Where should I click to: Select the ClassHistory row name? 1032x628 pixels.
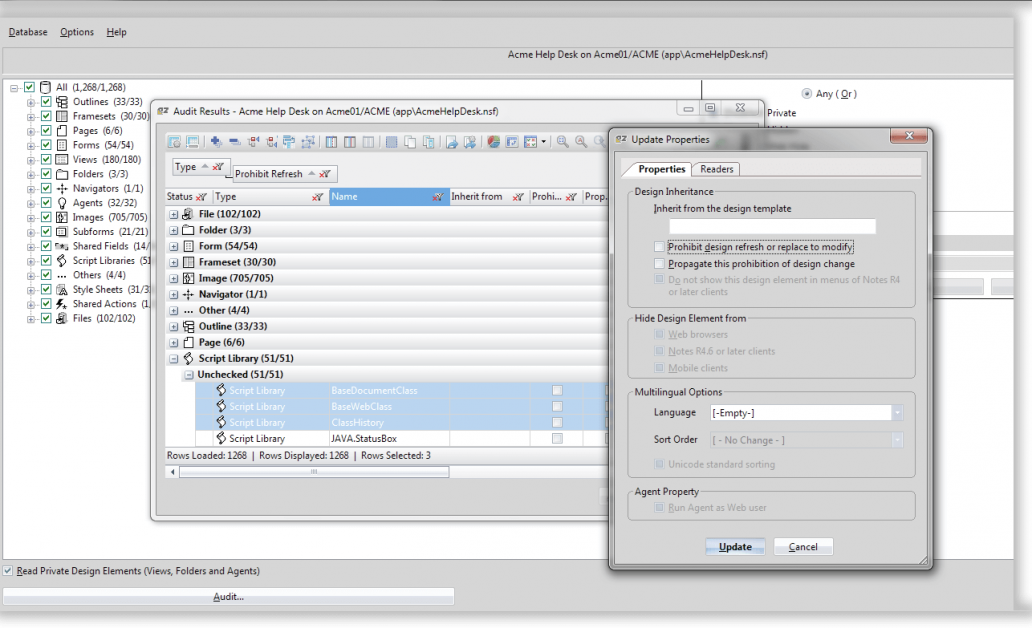[x=357, y=423]
